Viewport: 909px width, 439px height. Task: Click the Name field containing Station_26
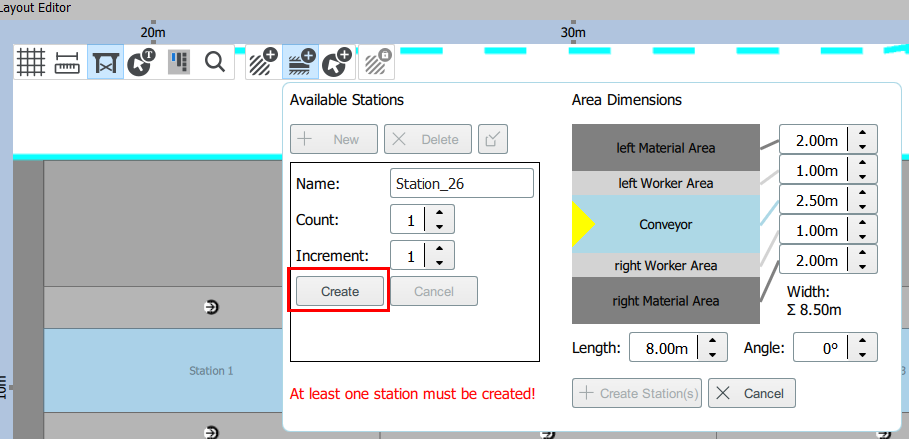point(461,184)
